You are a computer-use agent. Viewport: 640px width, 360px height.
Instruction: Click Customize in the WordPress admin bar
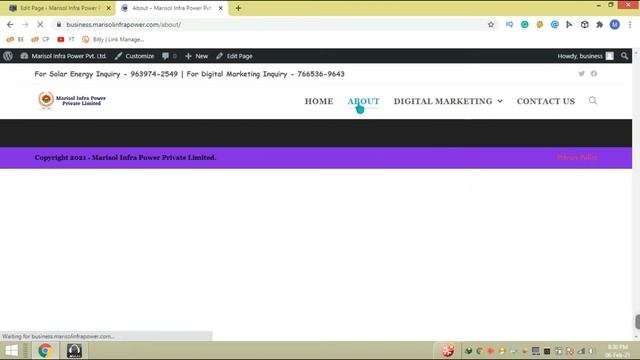(x=134, y=56)
